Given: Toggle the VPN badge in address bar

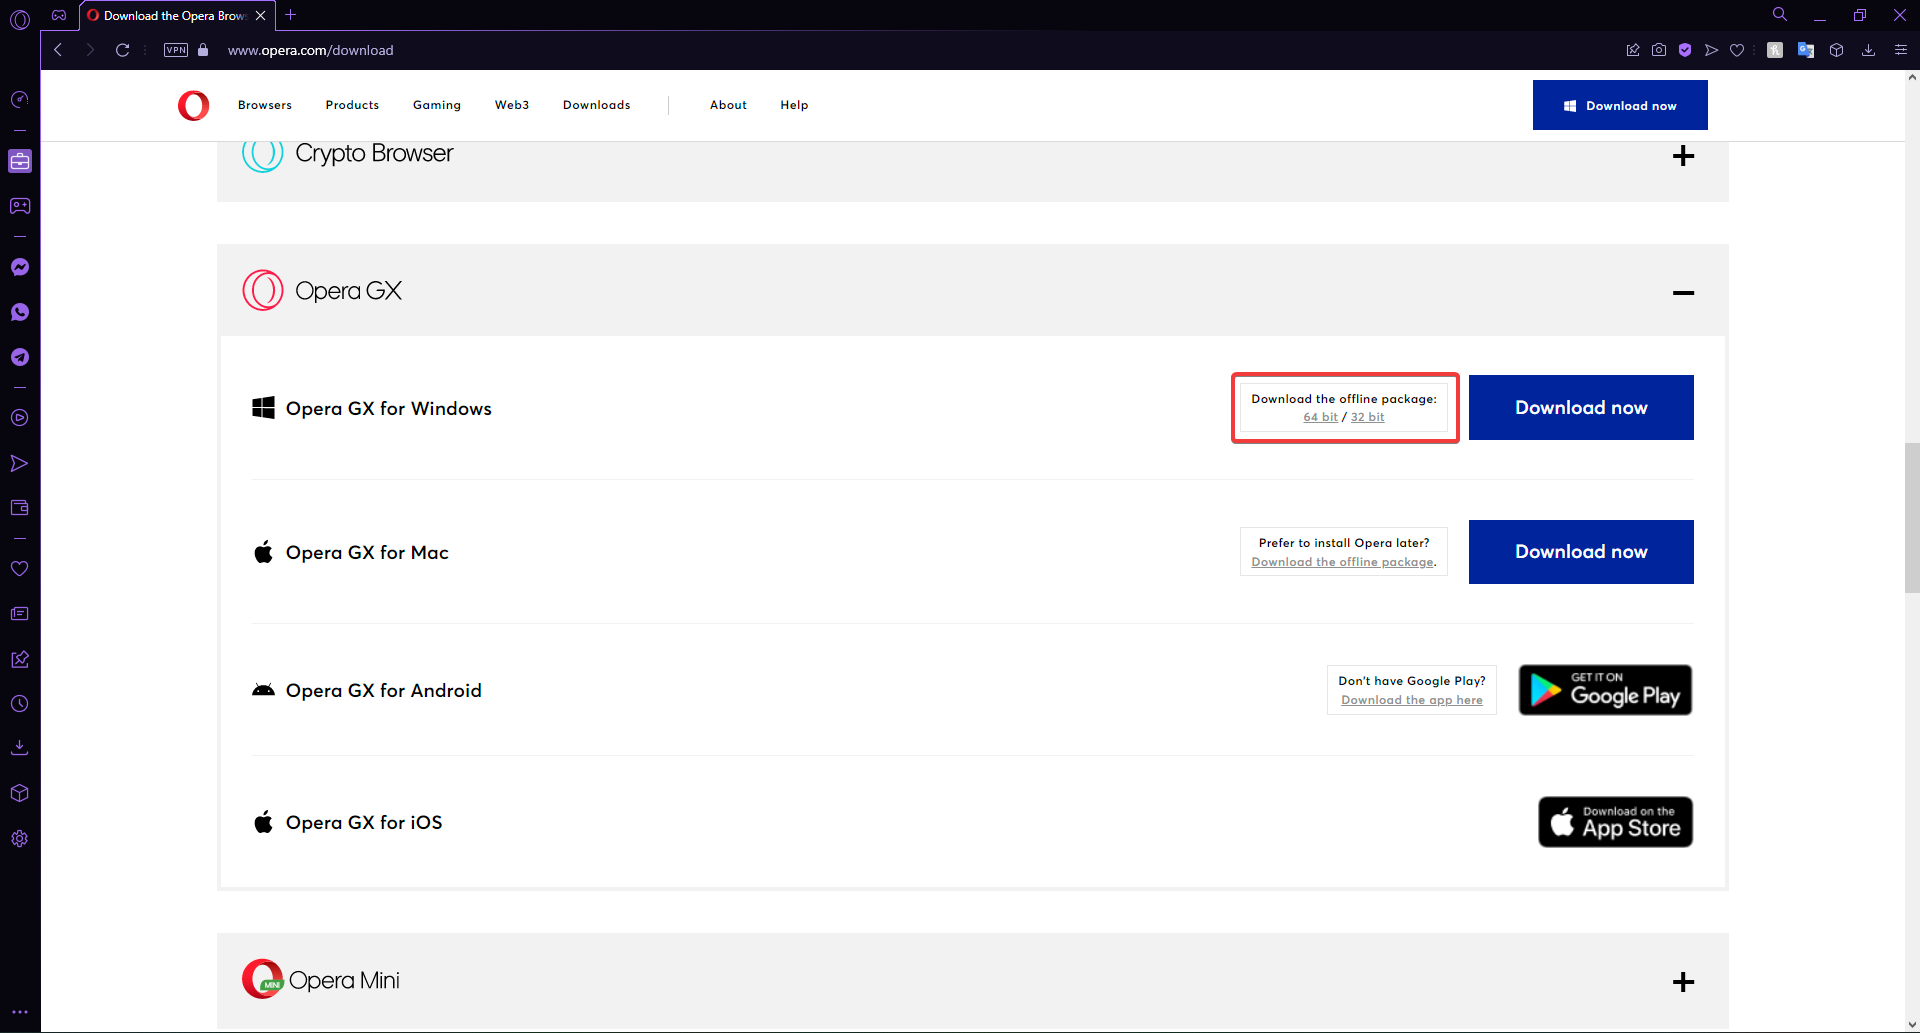Looking at the screenshot, I should [x=176, y=50].
